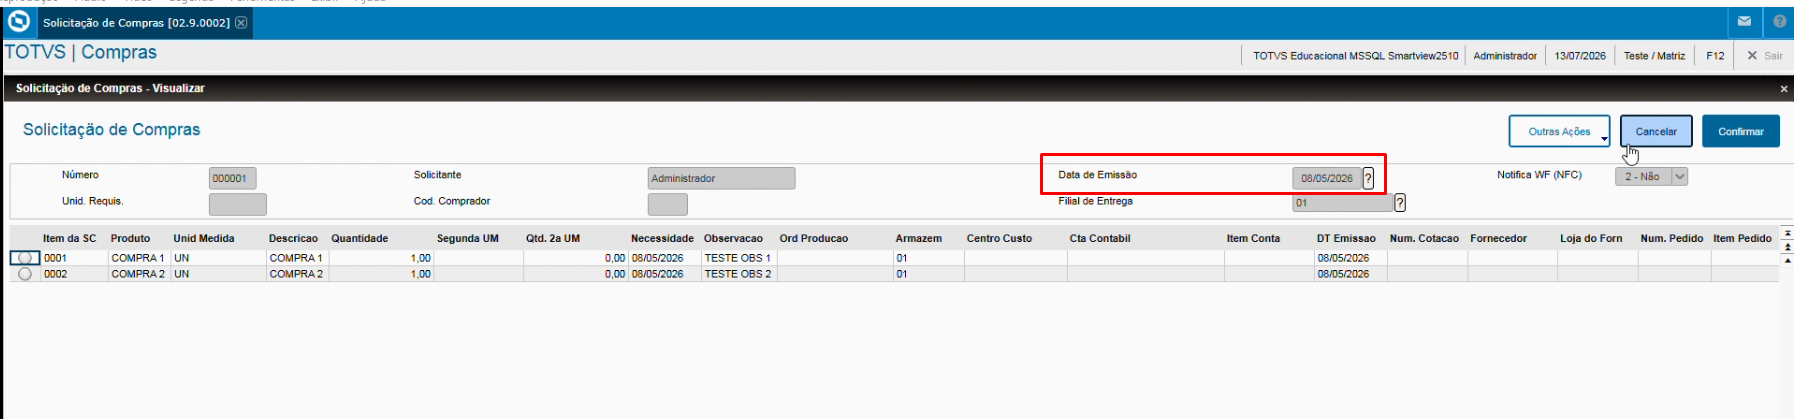
Task: Click the Armazem column header
Action: point(918,238)
